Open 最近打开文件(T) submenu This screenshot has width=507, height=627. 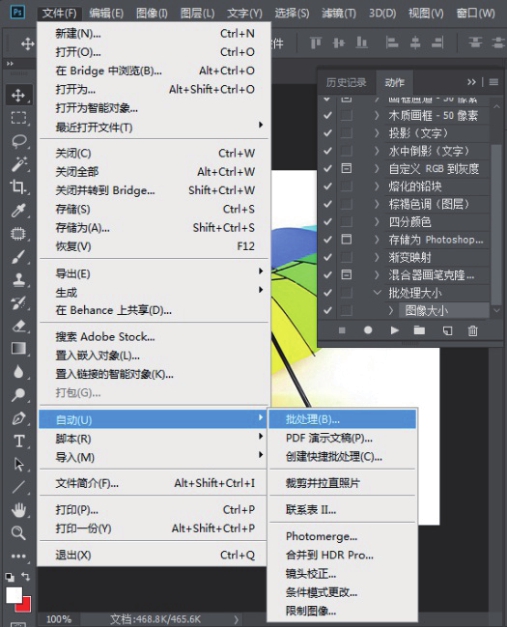pyautogui.click(x=154, y=127)
